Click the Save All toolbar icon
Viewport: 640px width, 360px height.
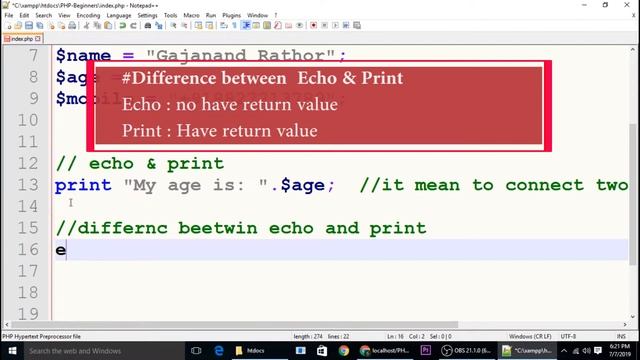click(x=40, y=26)
